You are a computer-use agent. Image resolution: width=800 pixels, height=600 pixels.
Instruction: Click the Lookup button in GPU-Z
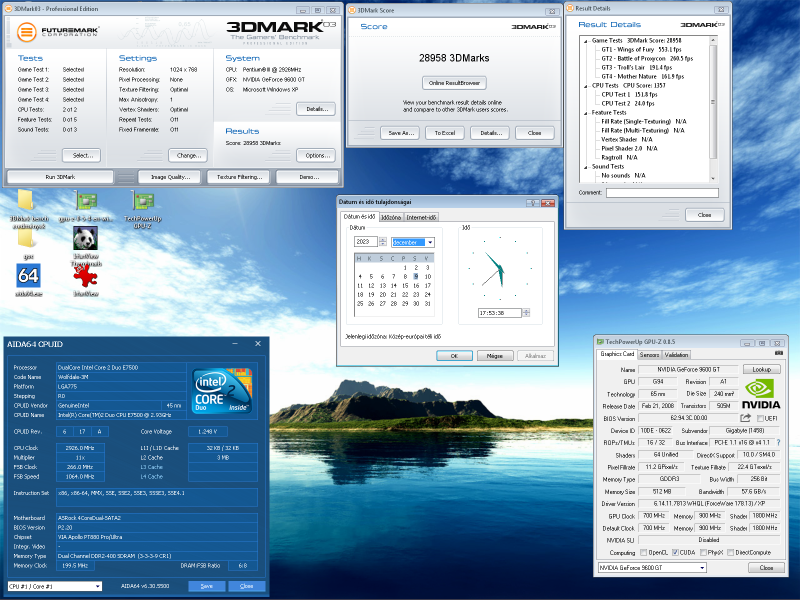point(761,369)
